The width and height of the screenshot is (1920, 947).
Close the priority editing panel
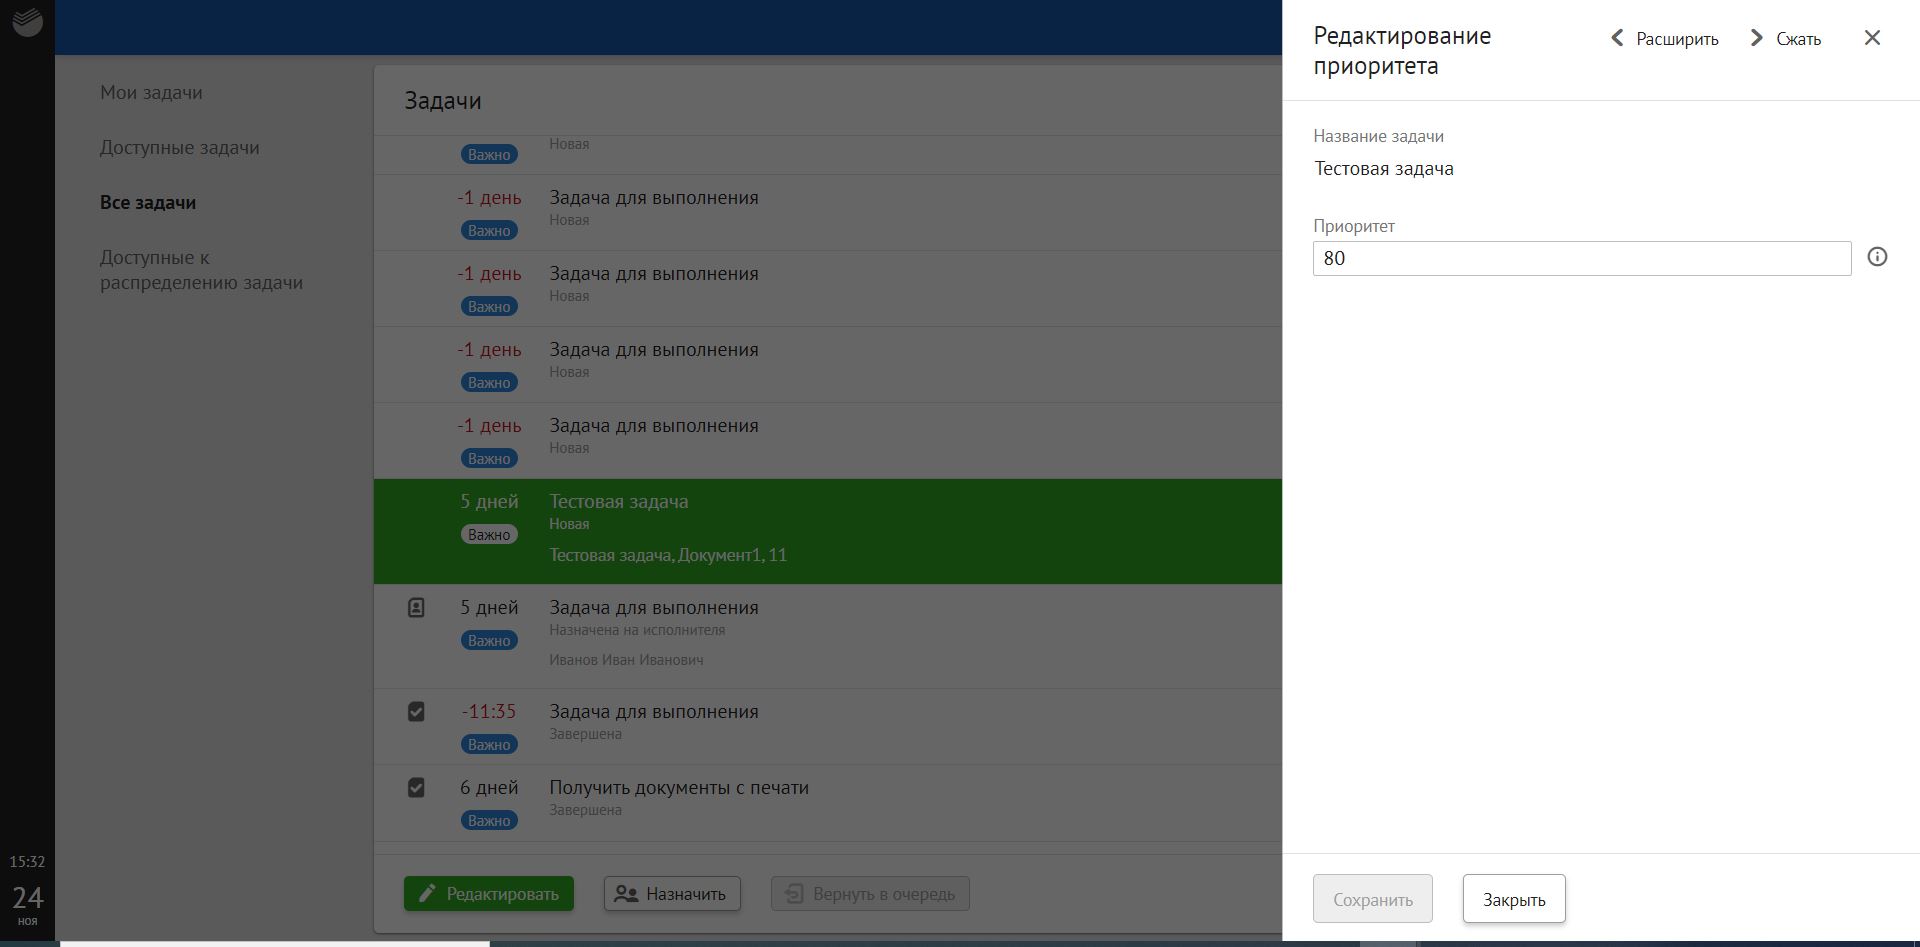(1872, 38)
